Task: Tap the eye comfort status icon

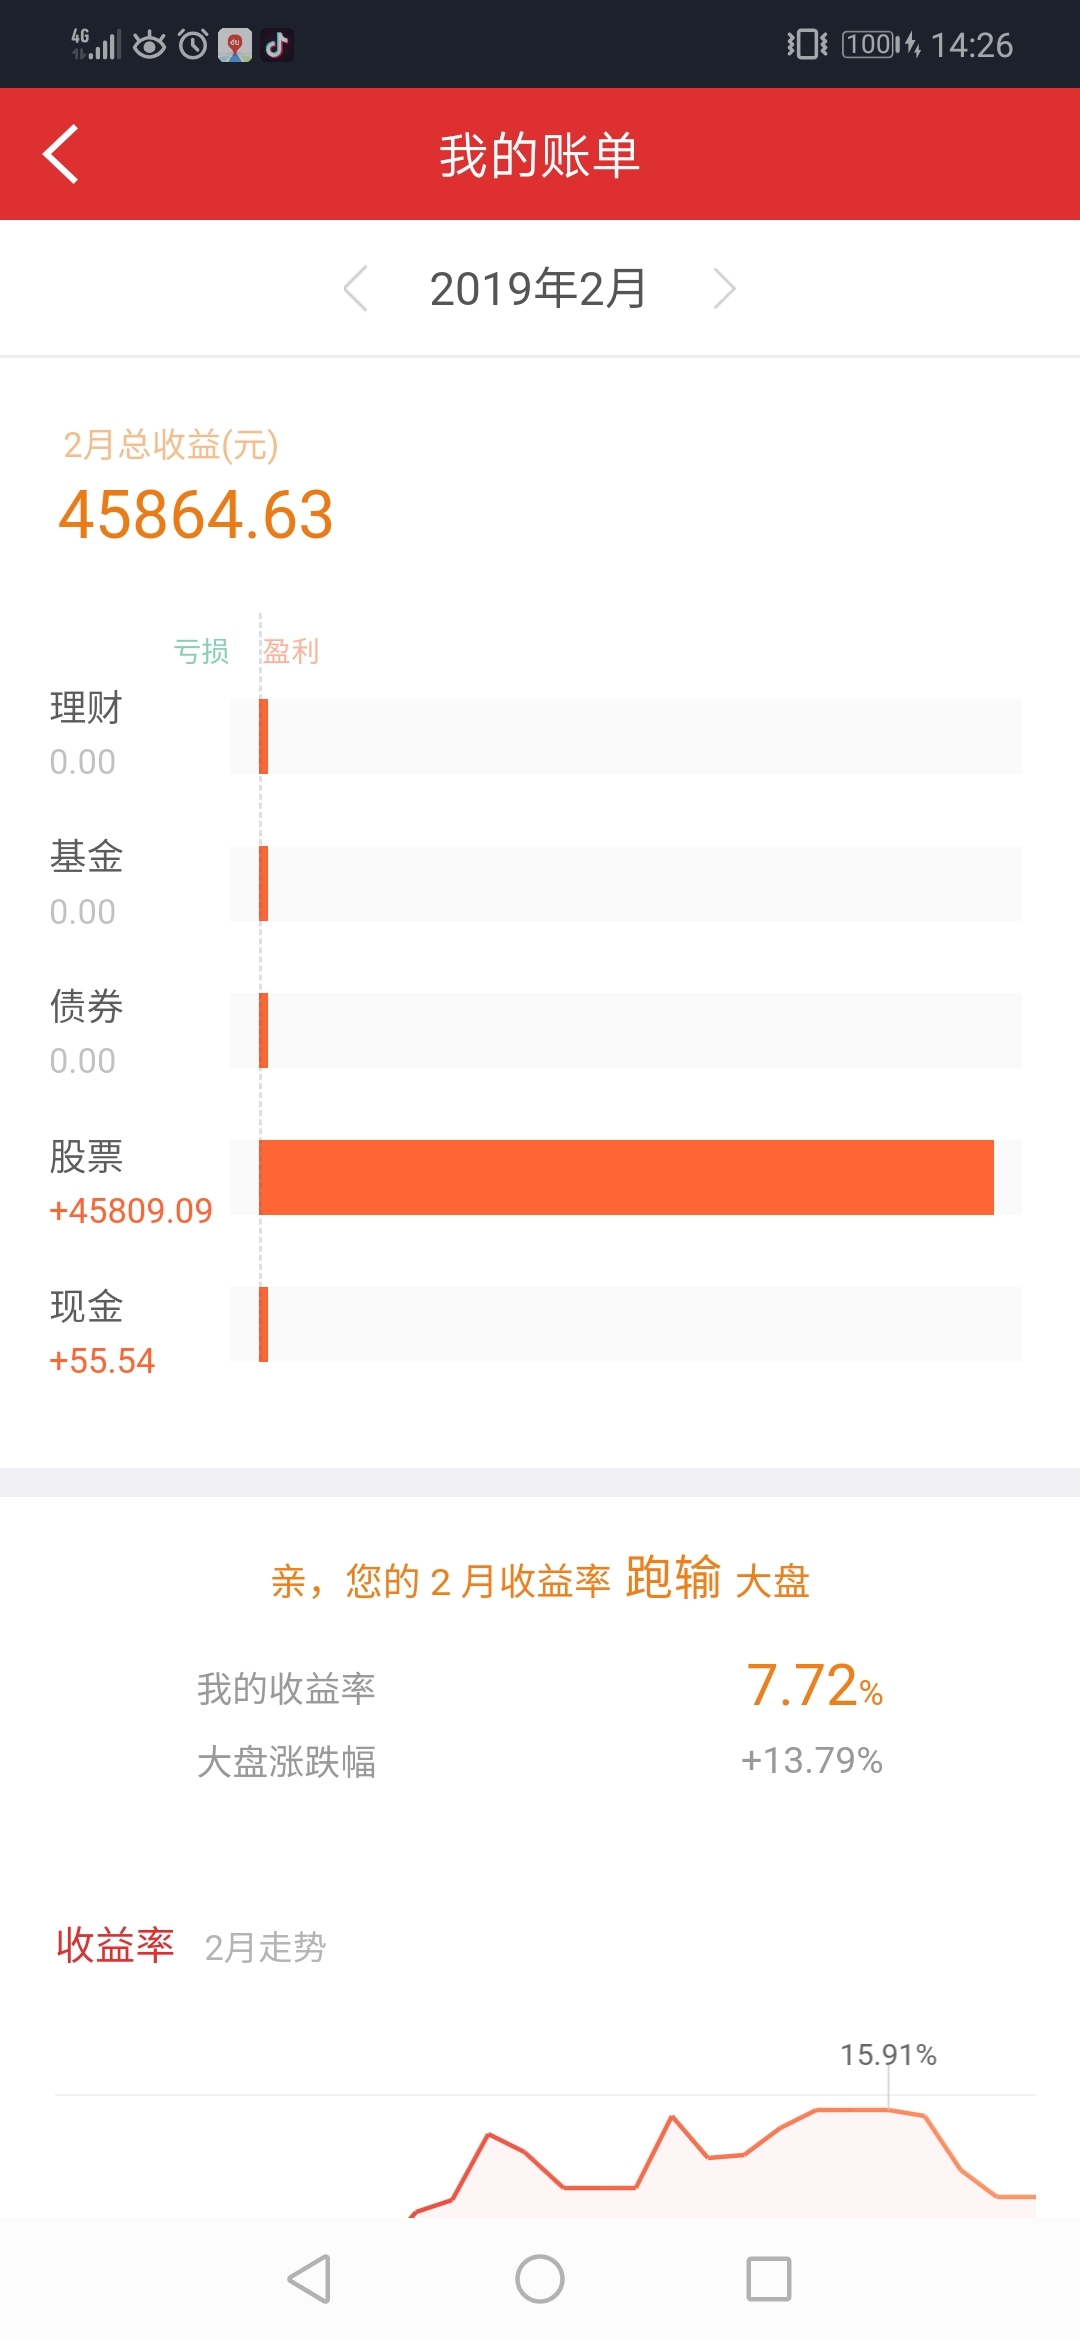Action: (x=150, y=45)
